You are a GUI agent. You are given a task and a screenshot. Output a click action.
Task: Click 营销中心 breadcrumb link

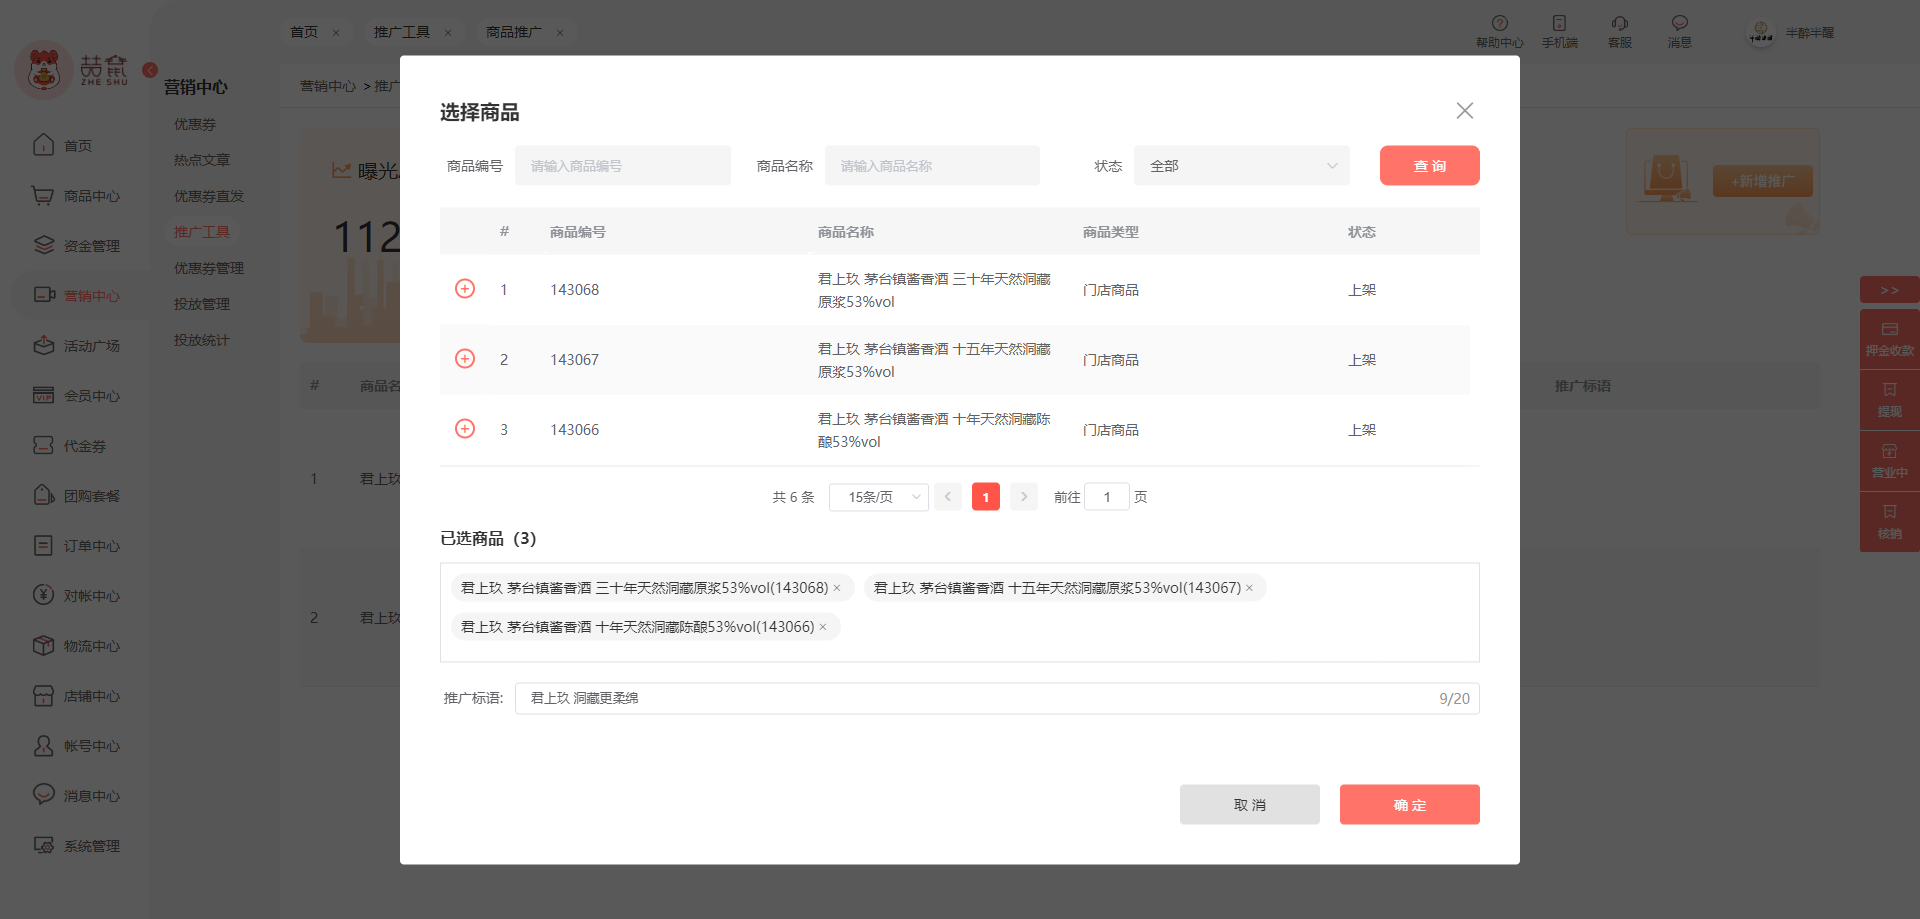pos(328,86)
